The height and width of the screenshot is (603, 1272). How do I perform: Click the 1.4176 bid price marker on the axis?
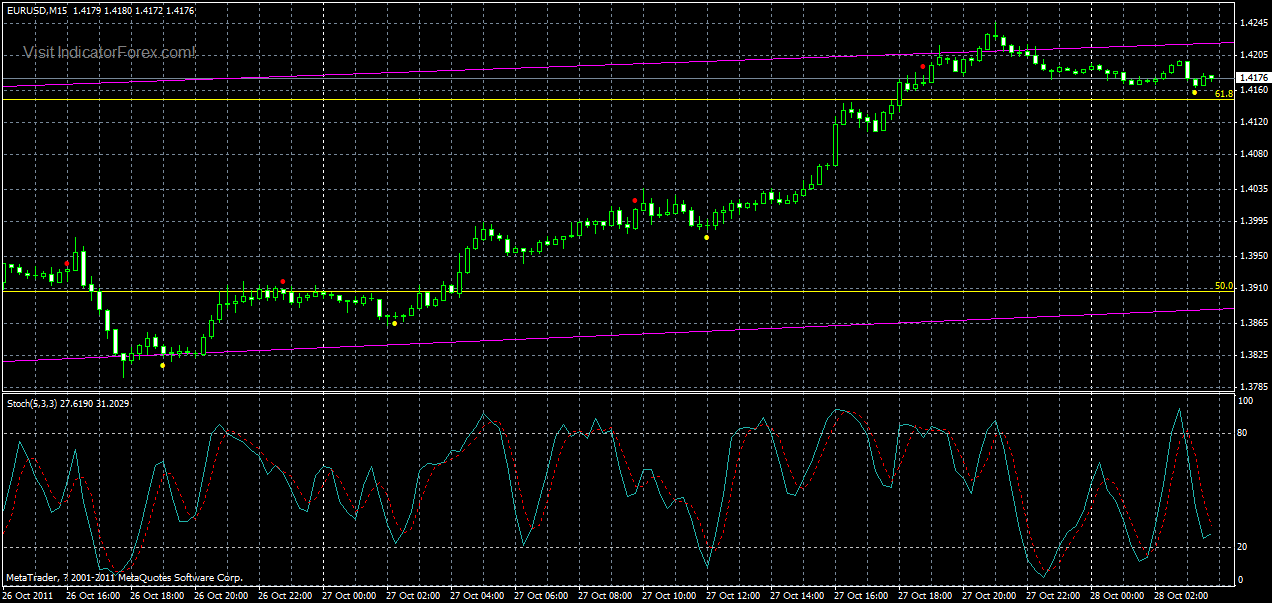coord(1252,77)
